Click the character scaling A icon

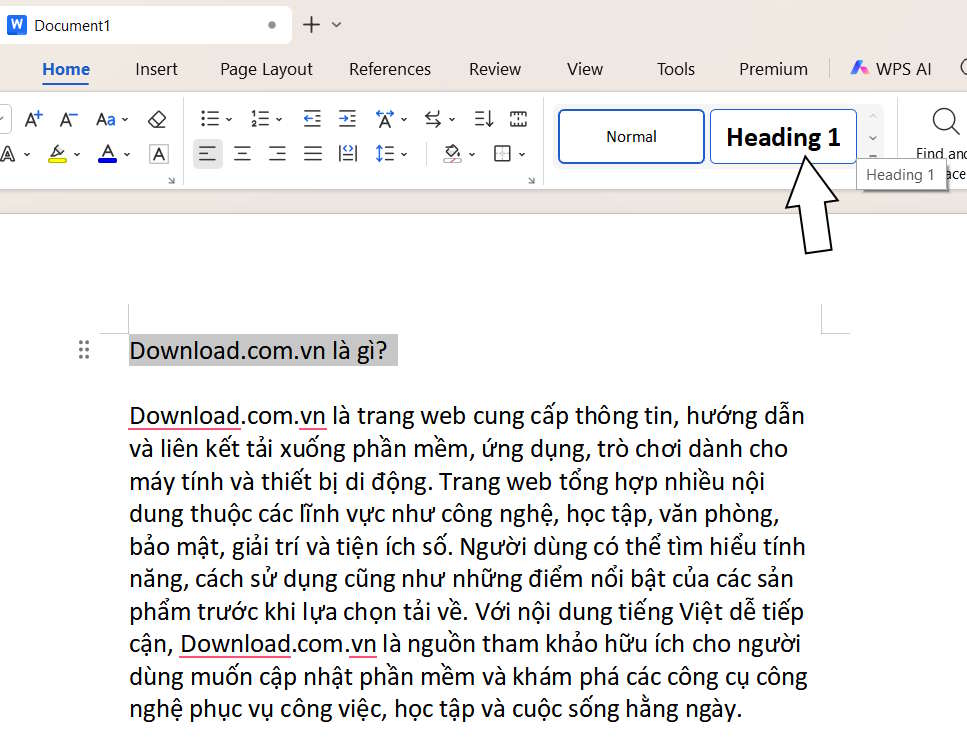385,118
